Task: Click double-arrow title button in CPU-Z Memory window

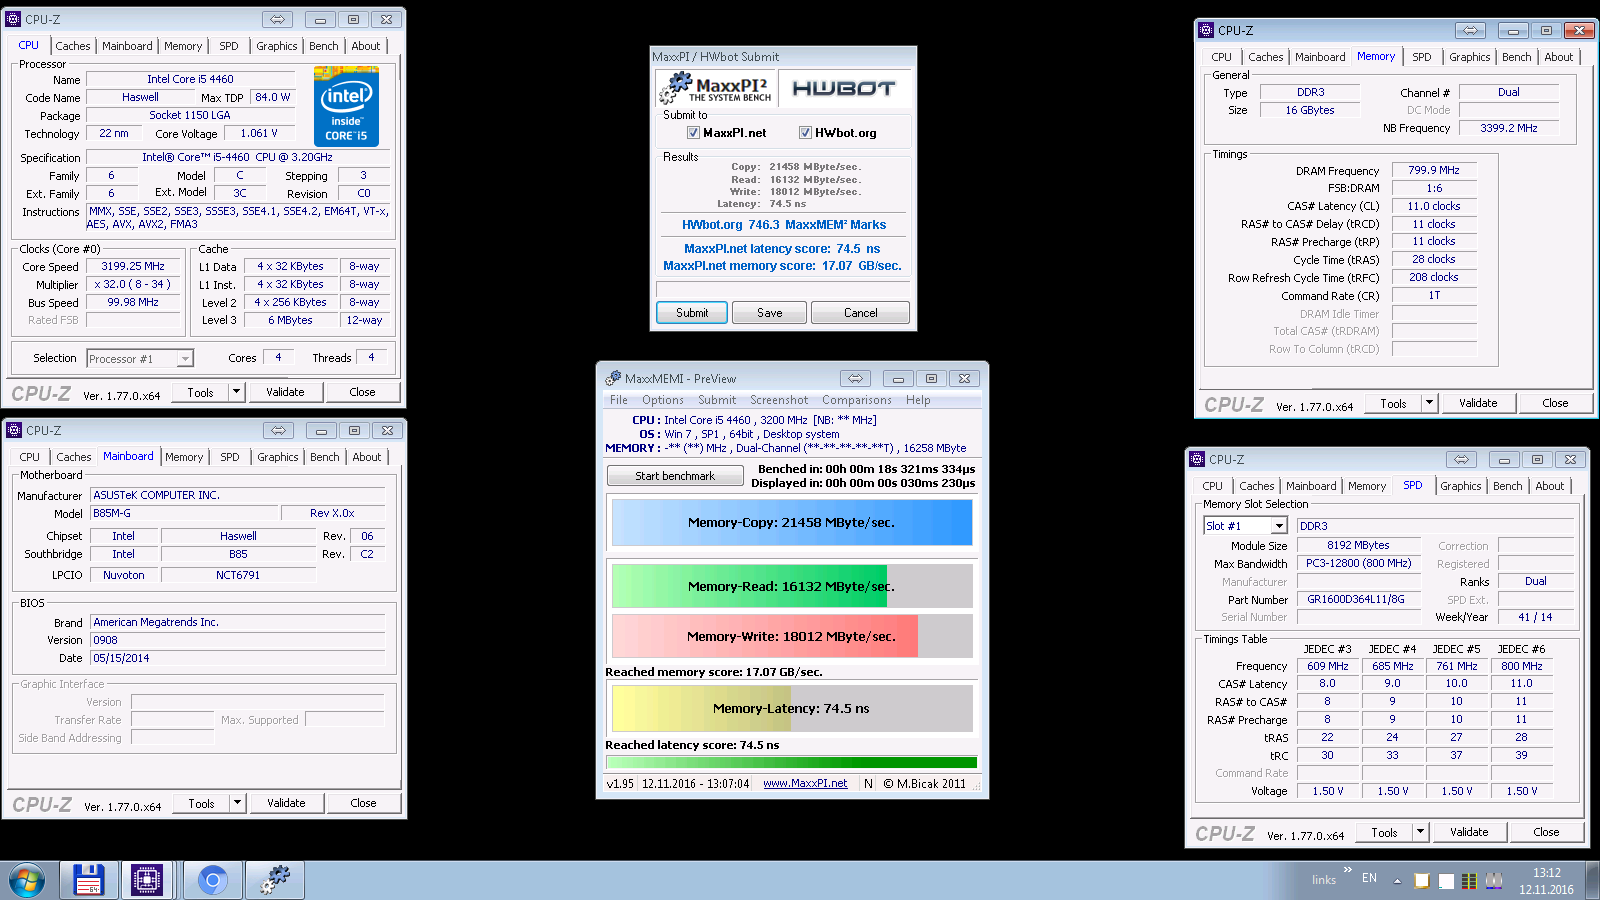Action: [1471, 30]
